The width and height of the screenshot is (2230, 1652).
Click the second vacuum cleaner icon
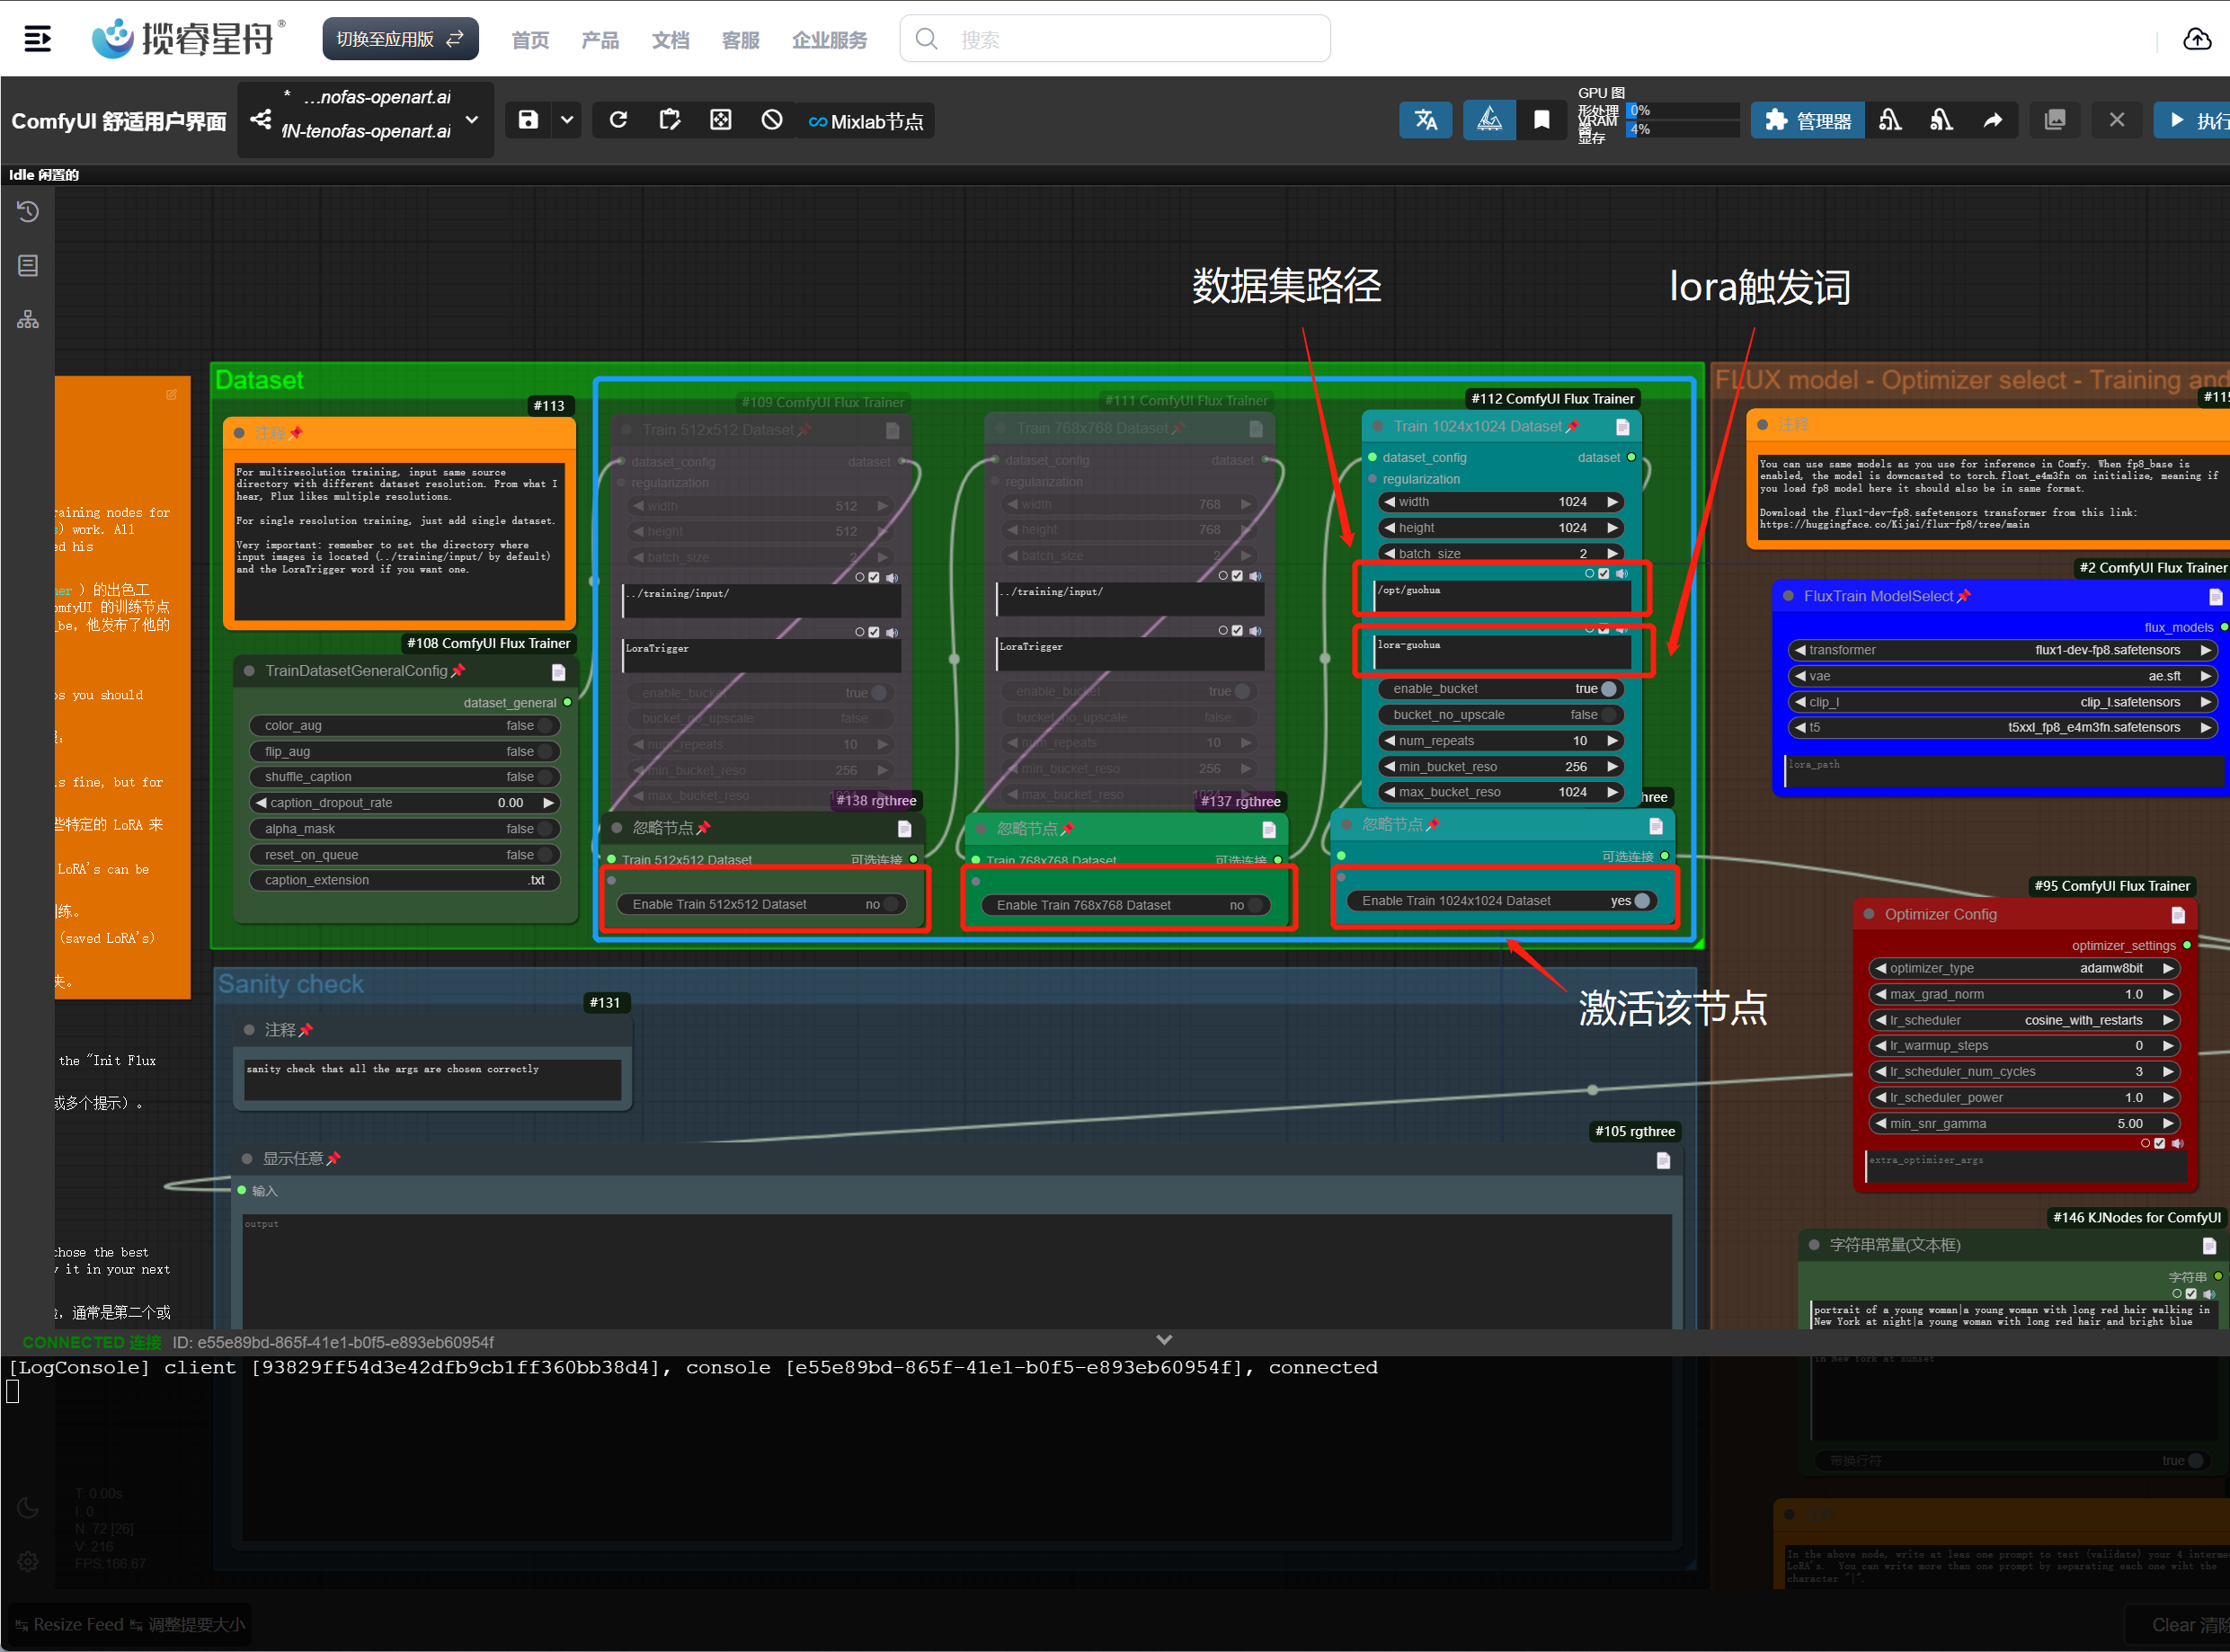1940,120
